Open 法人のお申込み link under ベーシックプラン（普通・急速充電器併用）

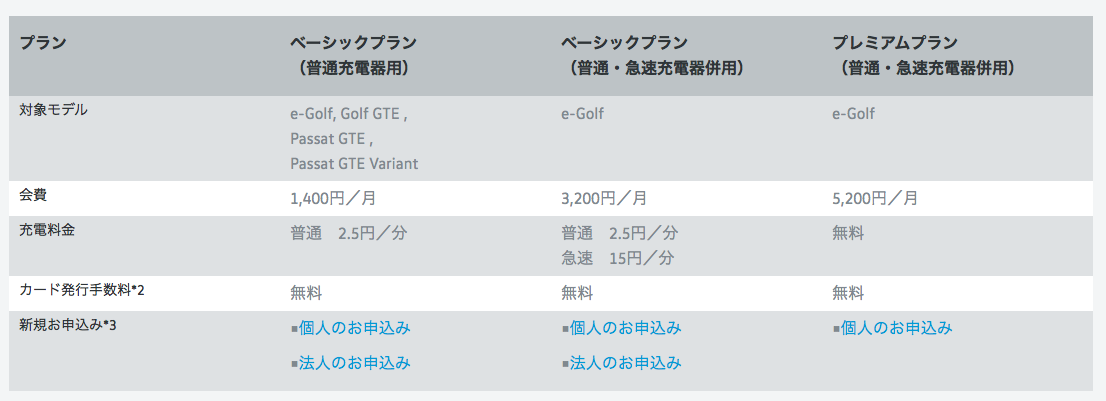(x=625, y=363)
